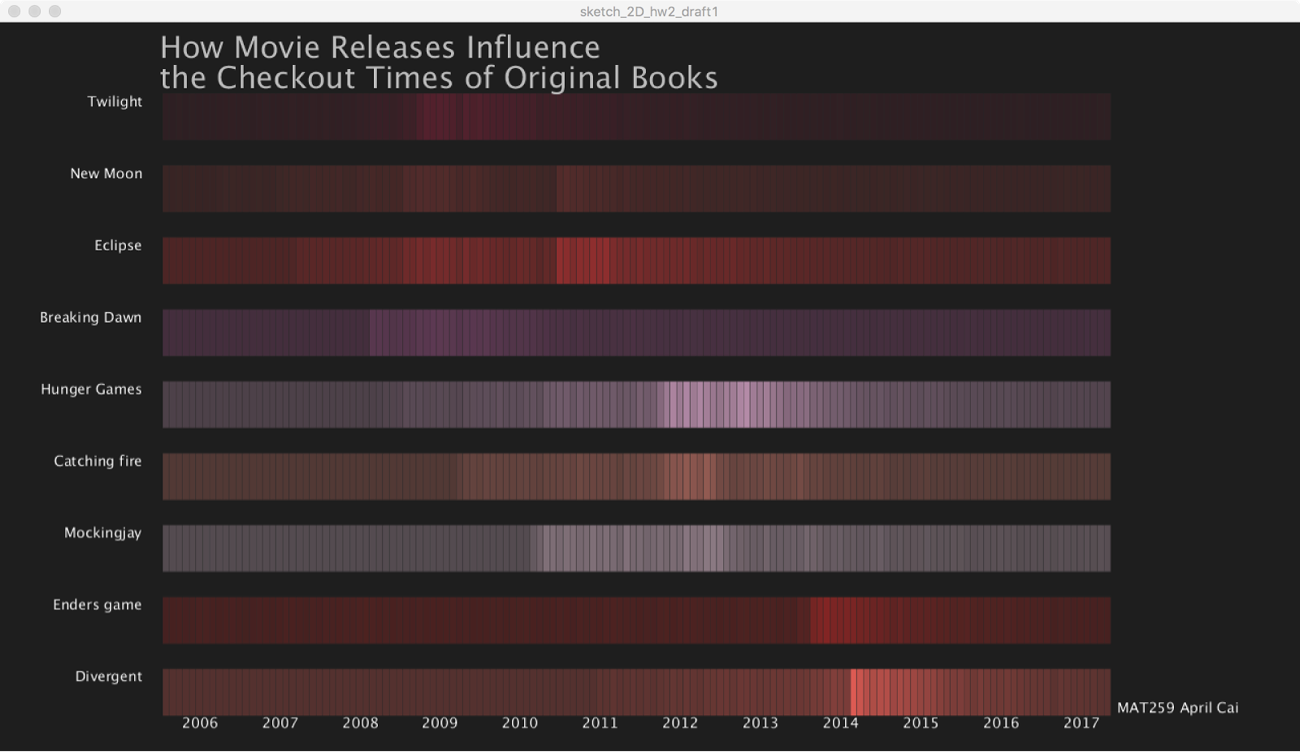Click the MAT259 April Cai credit text

pos(1177,708)
